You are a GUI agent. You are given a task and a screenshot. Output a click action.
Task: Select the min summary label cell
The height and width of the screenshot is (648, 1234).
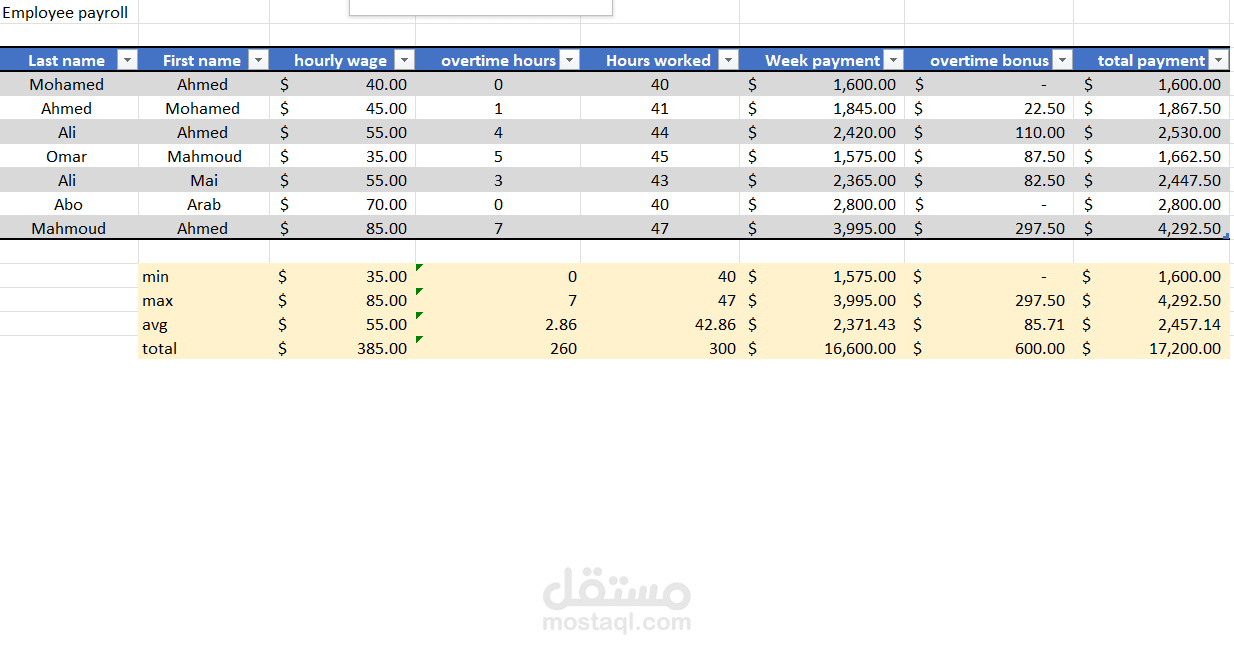click(155, 276)
